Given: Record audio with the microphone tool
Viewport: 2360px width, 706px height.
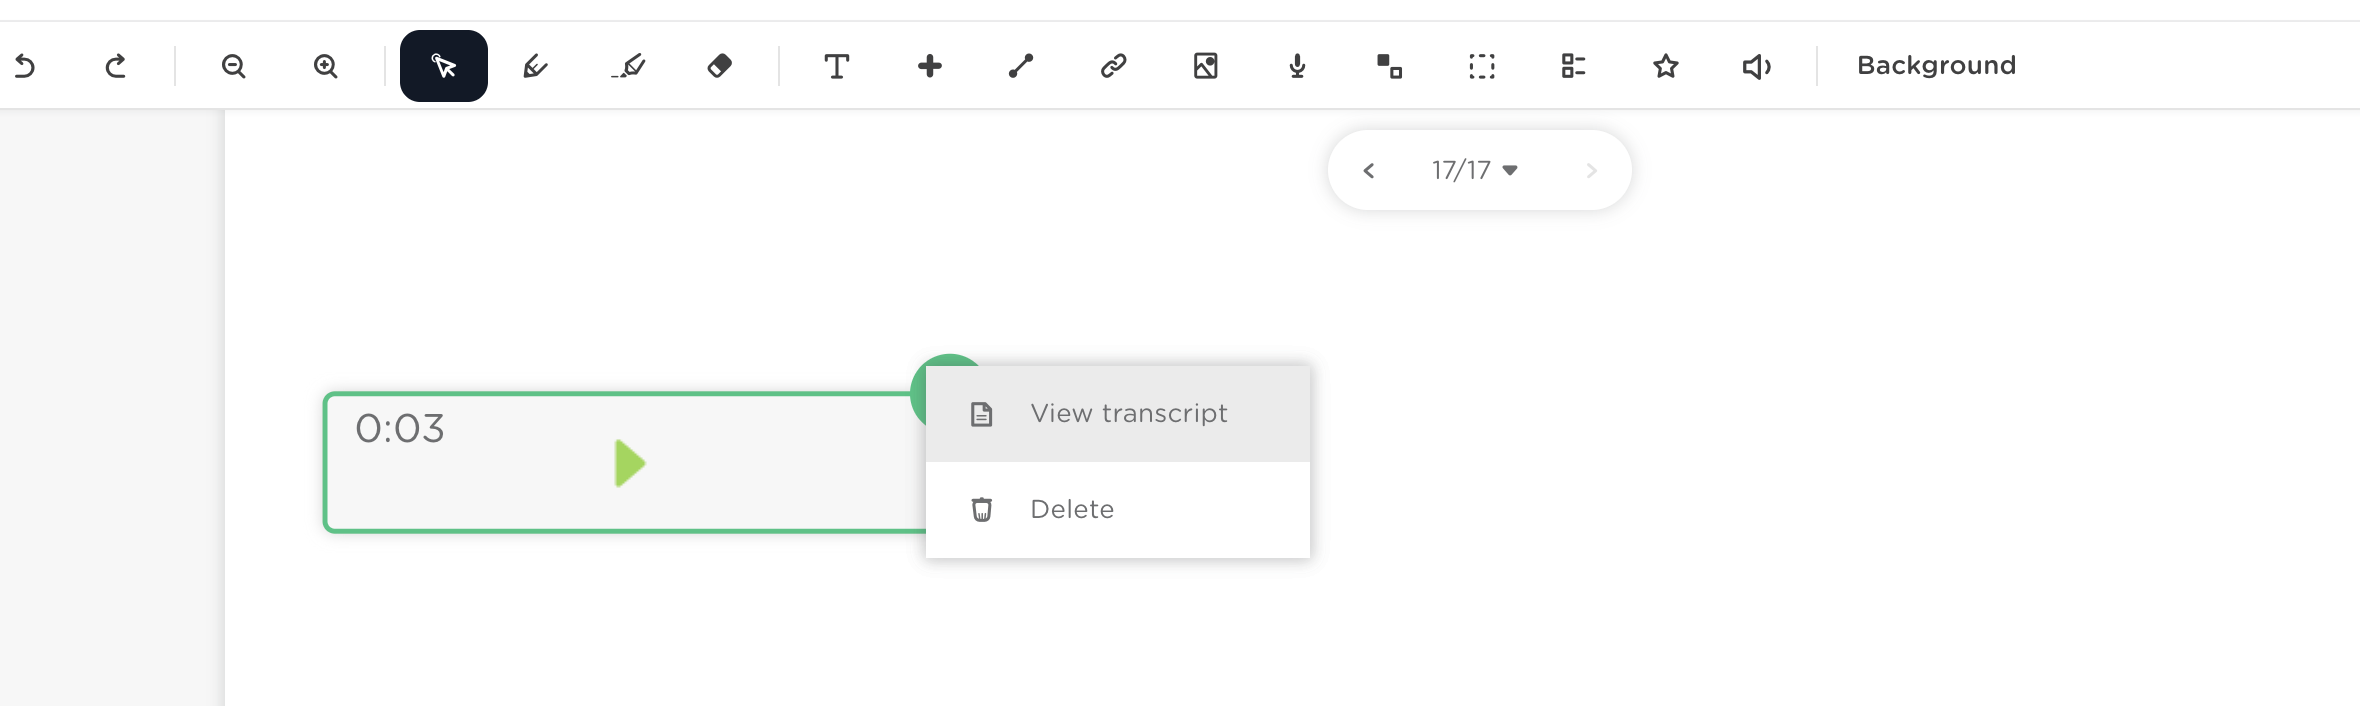Looking at the screenshot, I should point(1297,66).
